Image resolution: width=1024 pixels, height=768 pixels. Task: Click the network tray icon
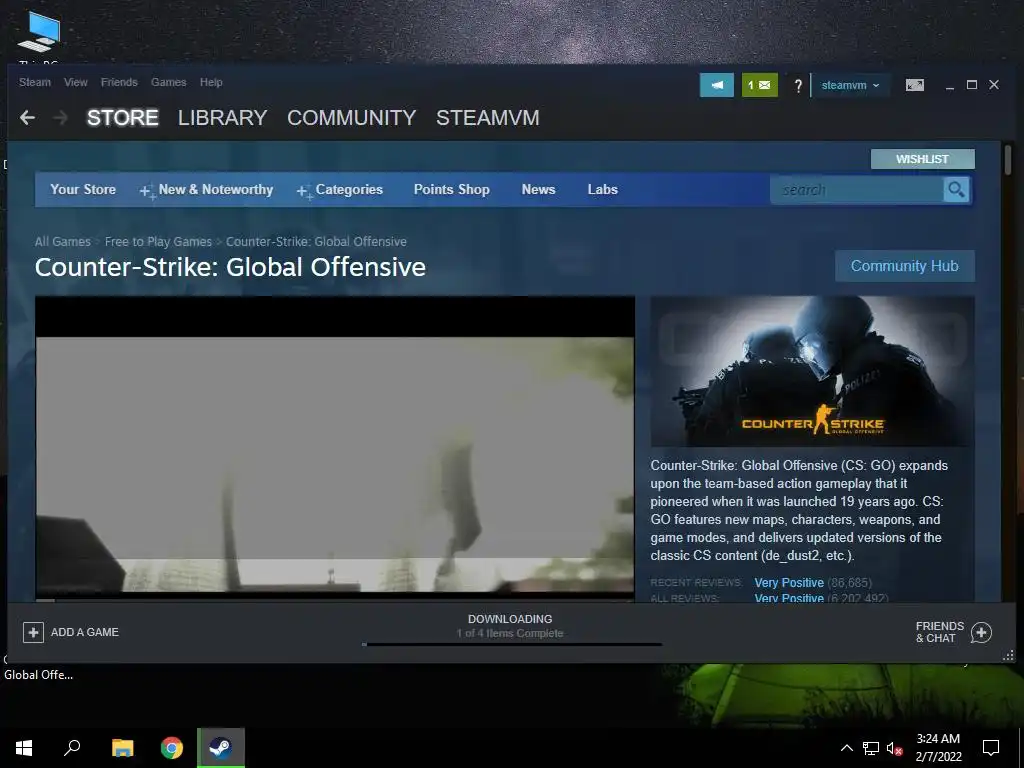pos(871,748)
